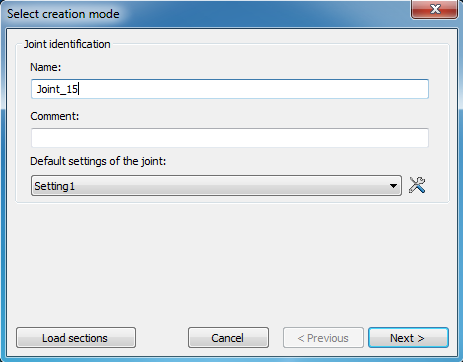Click the blank title bar area beside the close button
Image resolution: width=463 pixels, height=362 pixels.
[267, 13]
